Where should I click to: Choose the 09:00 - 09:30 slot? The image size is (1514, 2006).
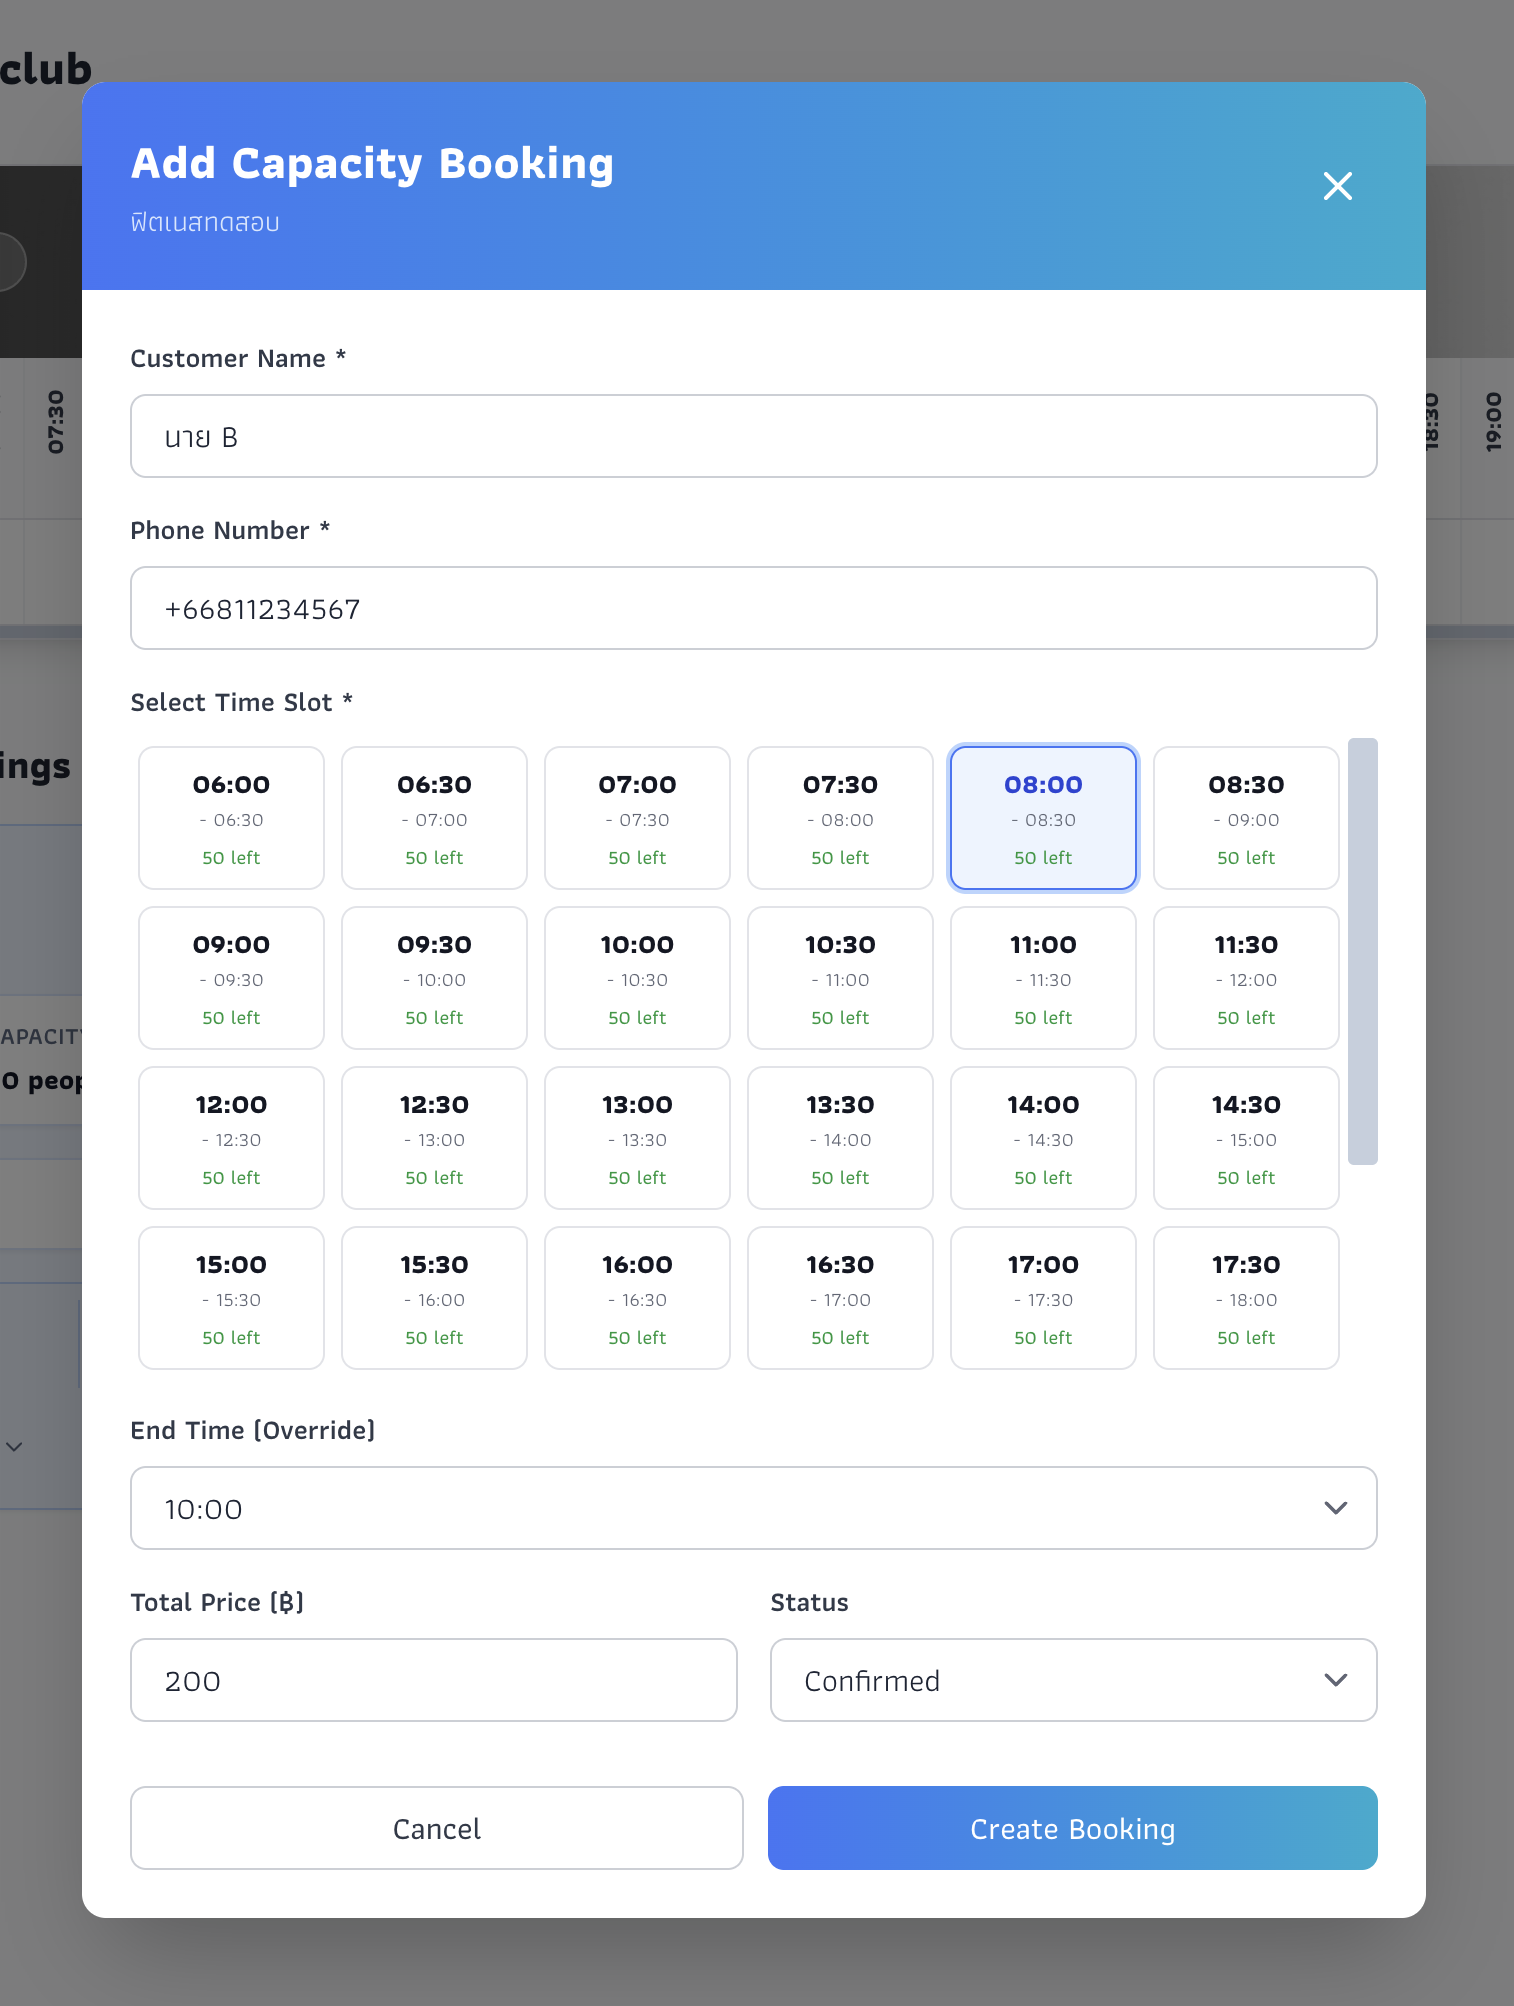pos(231,978)
